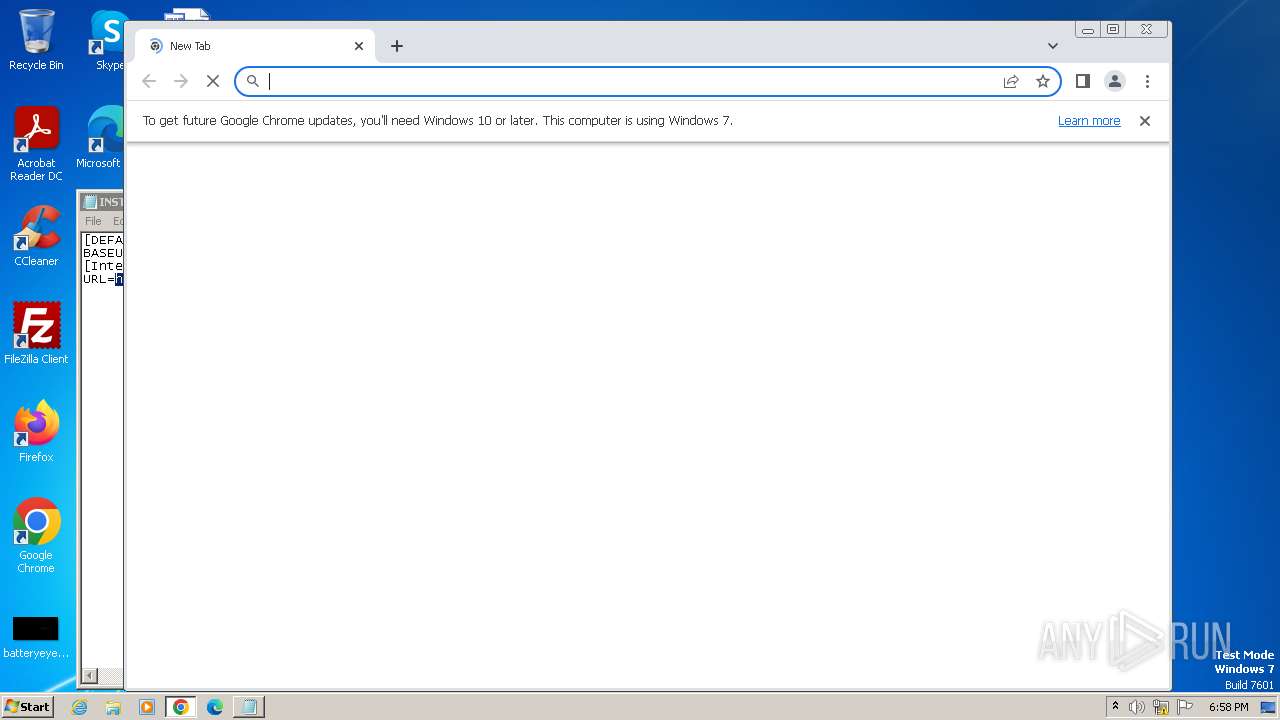Switch to Chrome in the taskbar
This screenshot has height=720, width=1280.
[x=181, y=707]
